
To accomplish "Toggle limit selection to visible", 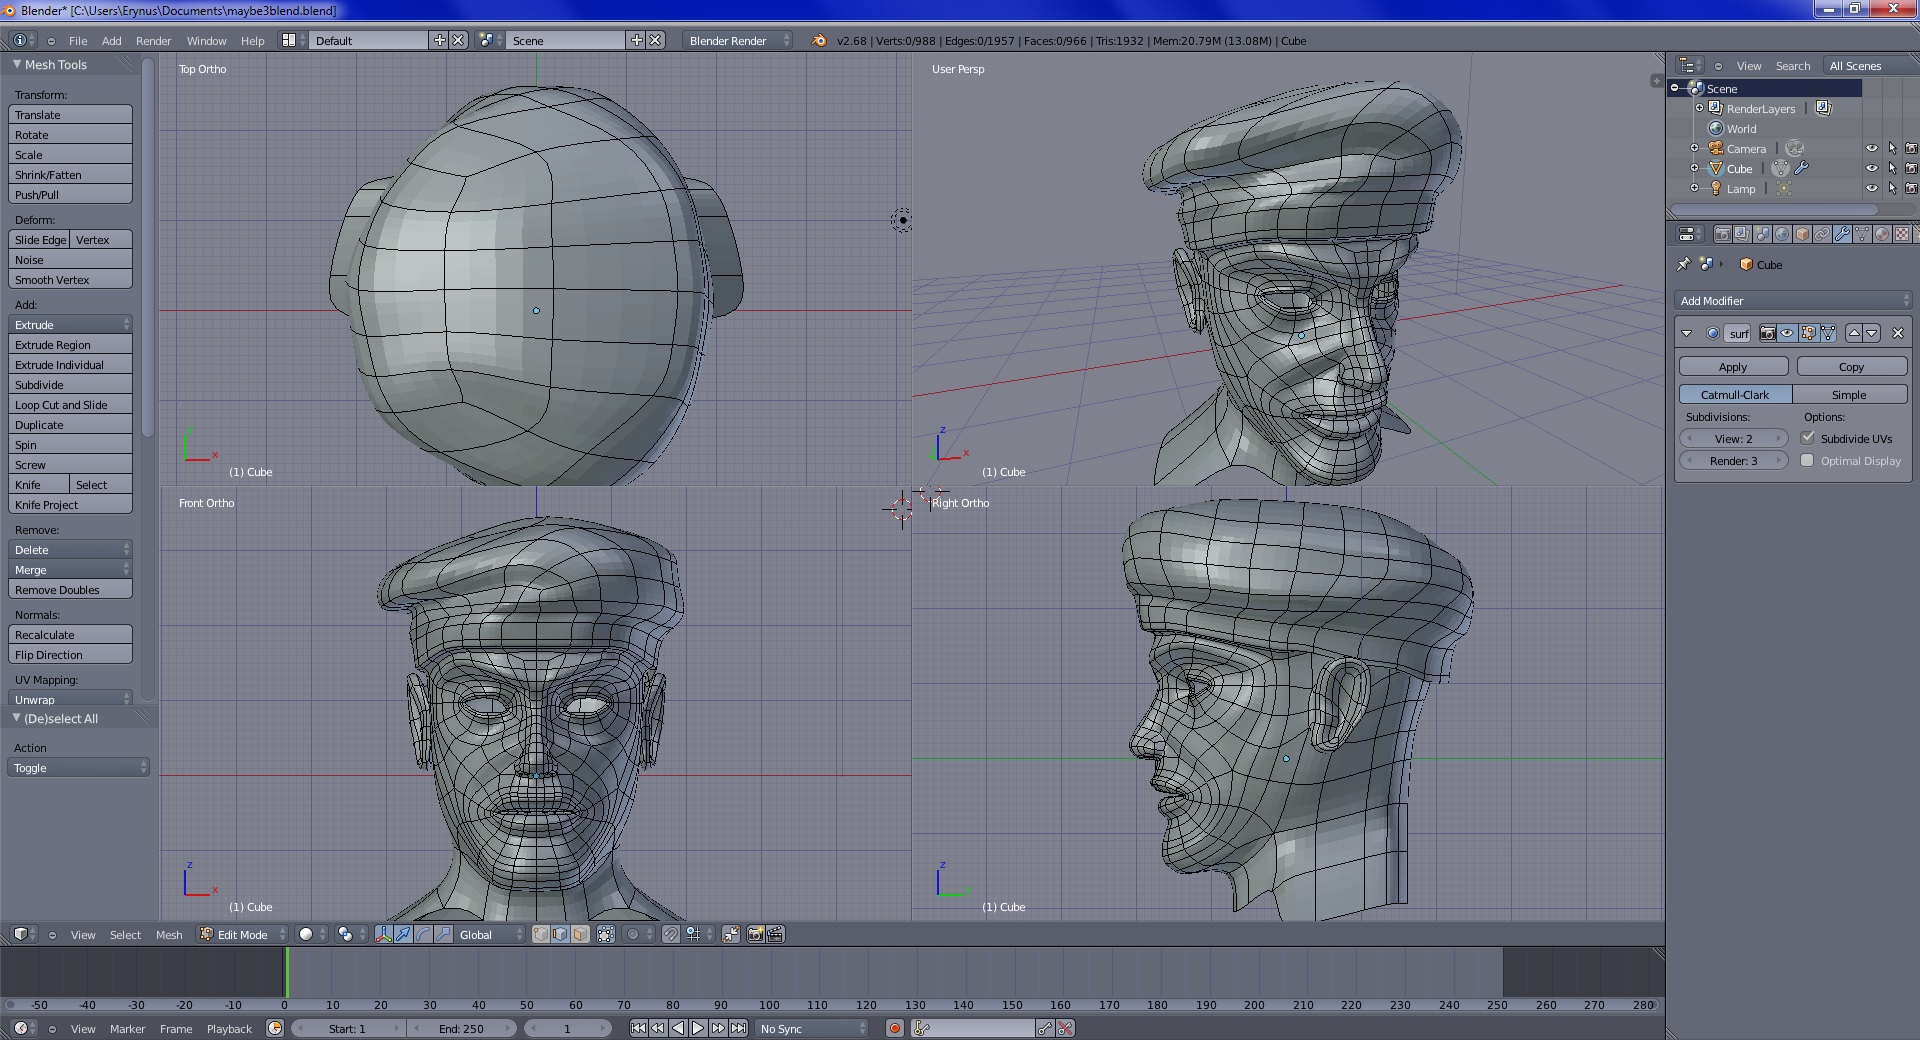I will [606, 934].
